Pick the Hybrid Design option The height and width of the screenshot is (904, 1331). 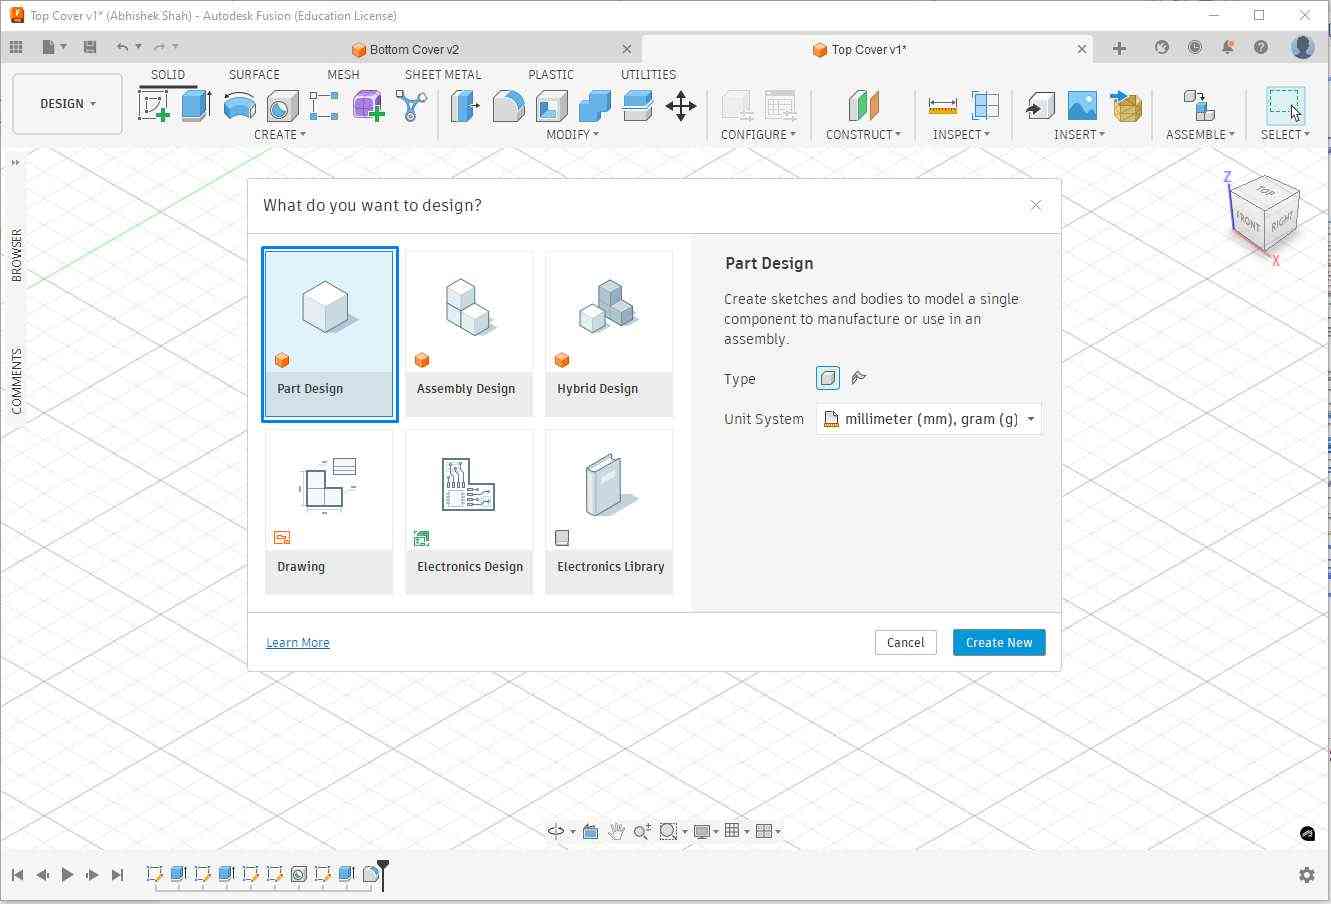pos(609,334)
